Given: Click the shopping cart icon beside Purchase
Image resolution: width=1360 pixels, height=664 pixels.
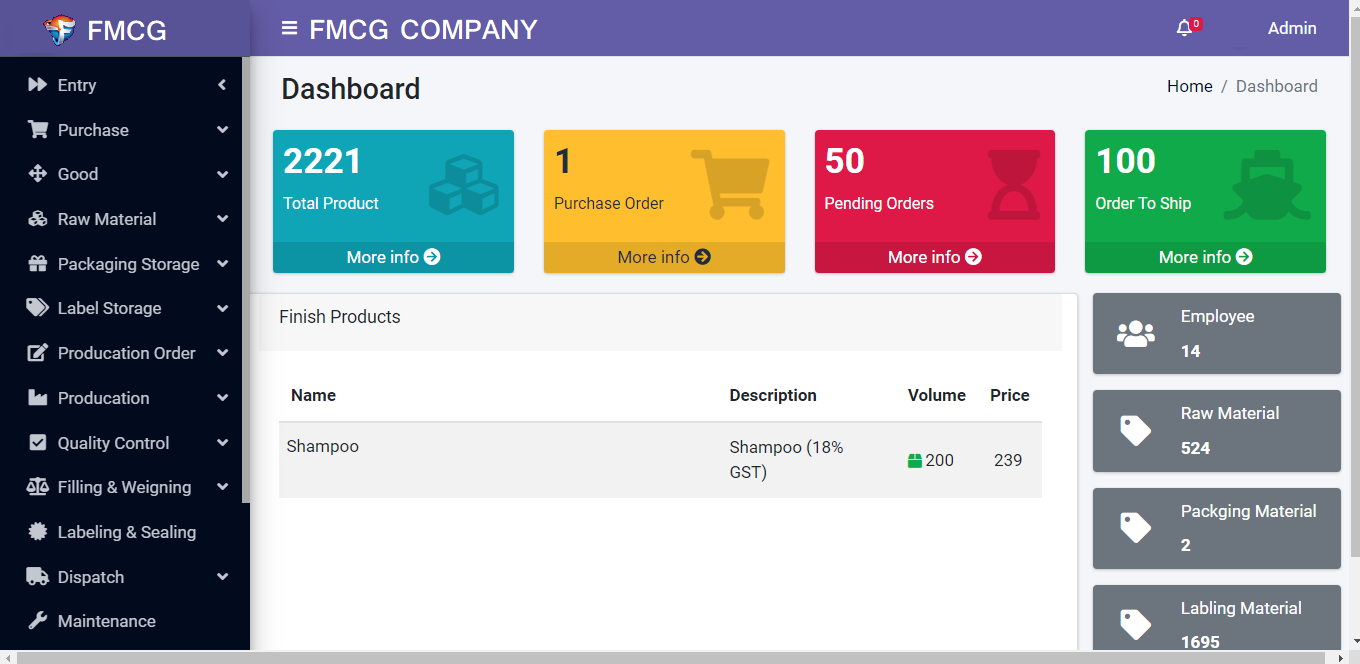Looking at the screenshot, I should click(38, 130).
